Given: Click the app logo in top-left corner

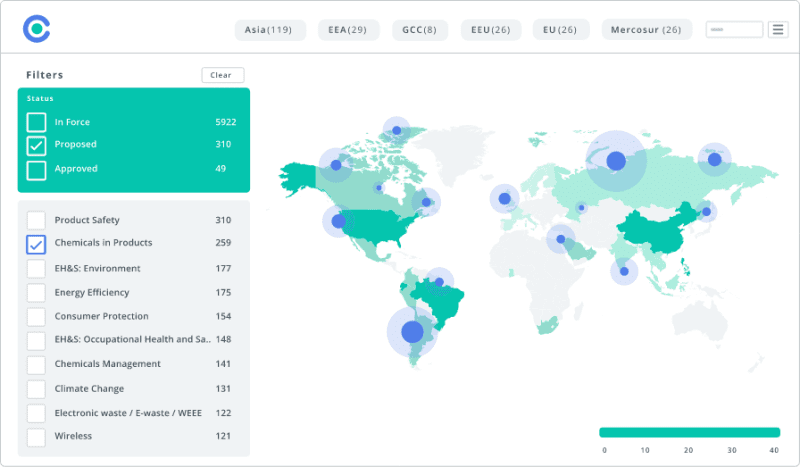Looking at the screenshot, I should (x=37, y=29).
